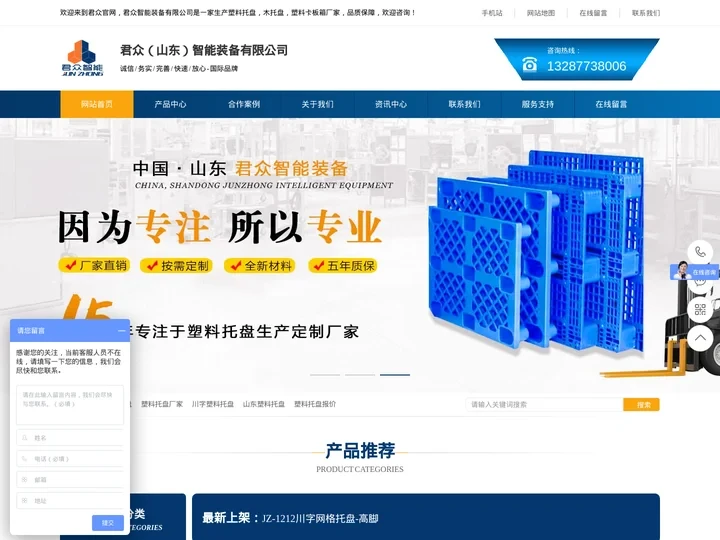Select the first banner slide indicator
The image size is (720, 540).
[x=325, y=375]
